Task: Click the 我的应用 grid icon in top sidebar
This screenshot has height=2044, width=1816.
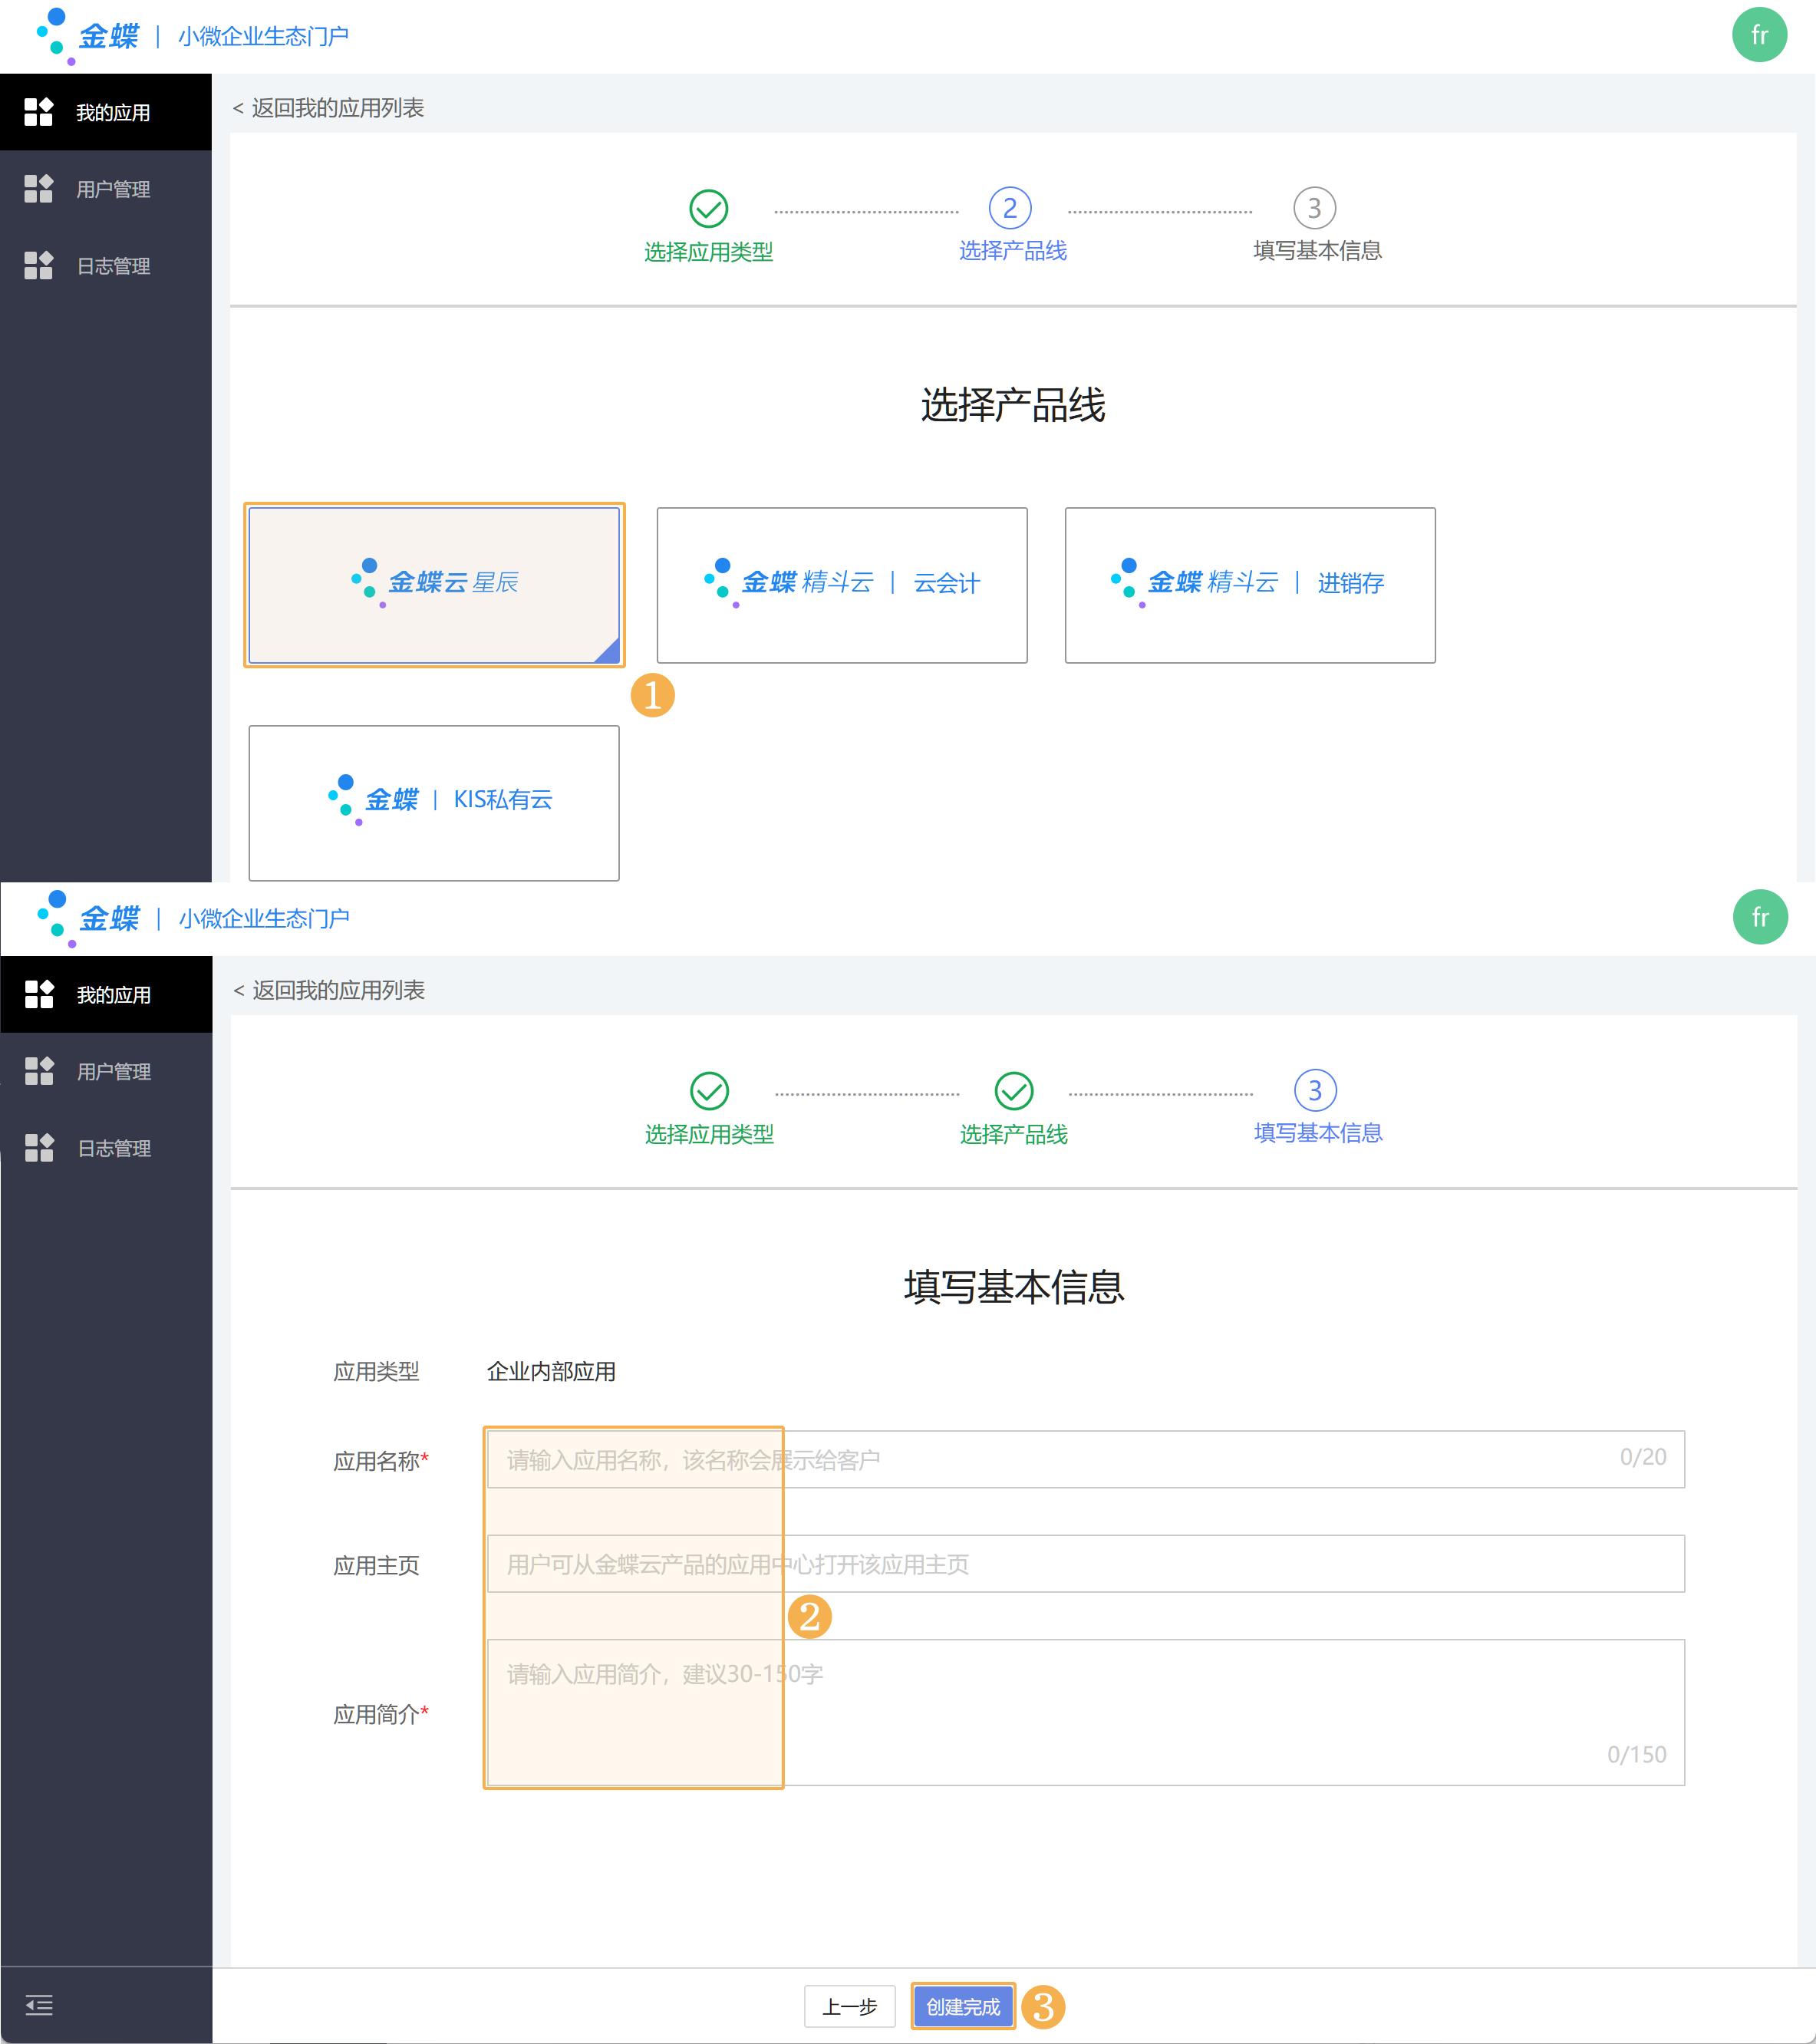Action: point(38,112)
